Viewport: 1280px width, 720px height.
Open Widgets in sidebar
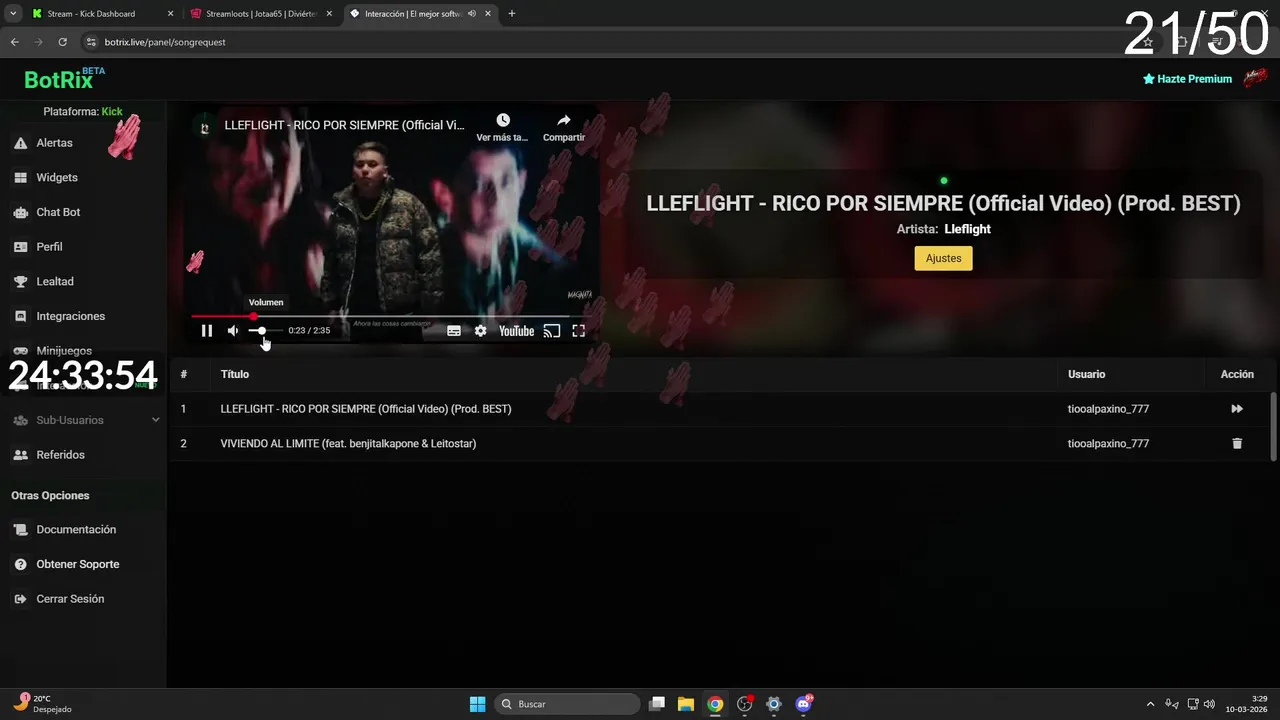[x=57, y=177]
